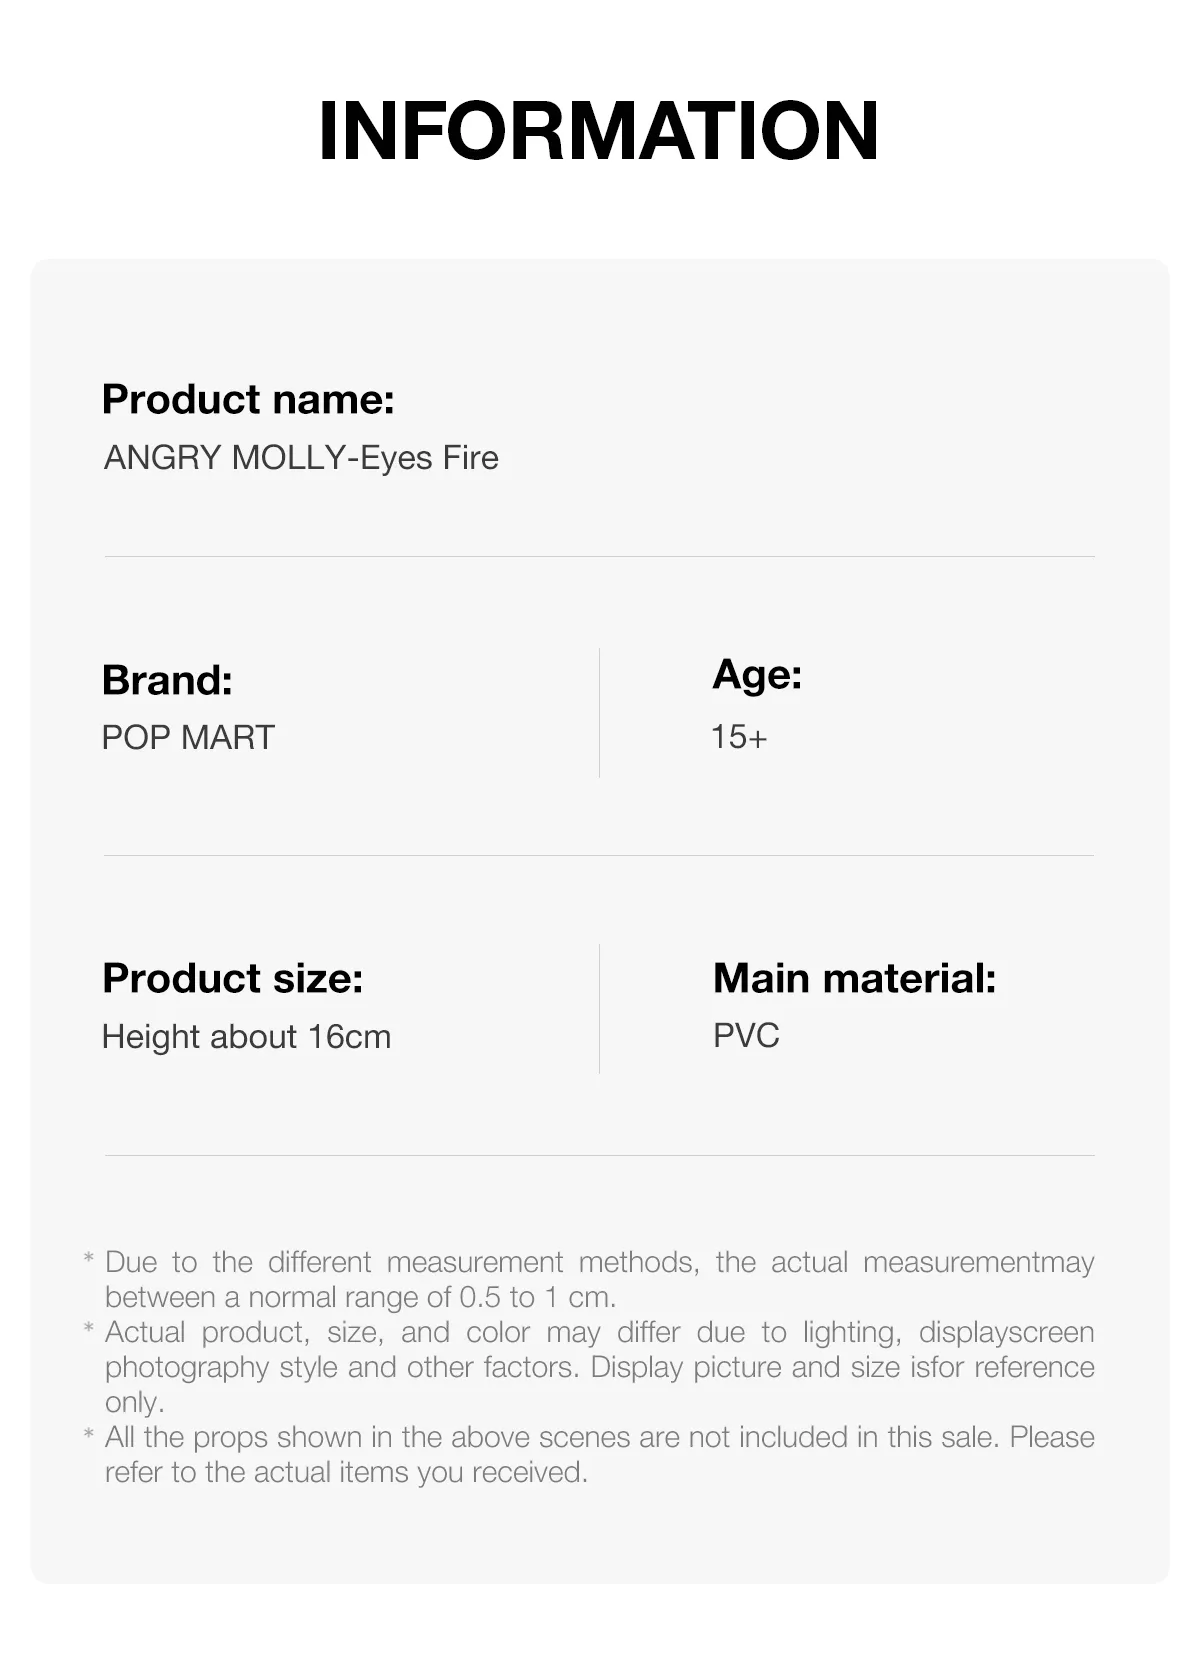The width and height of the screenshot is (1200, 1654).
Task: Click the lighting and color disclaimer note
Action: [599, 1367]
